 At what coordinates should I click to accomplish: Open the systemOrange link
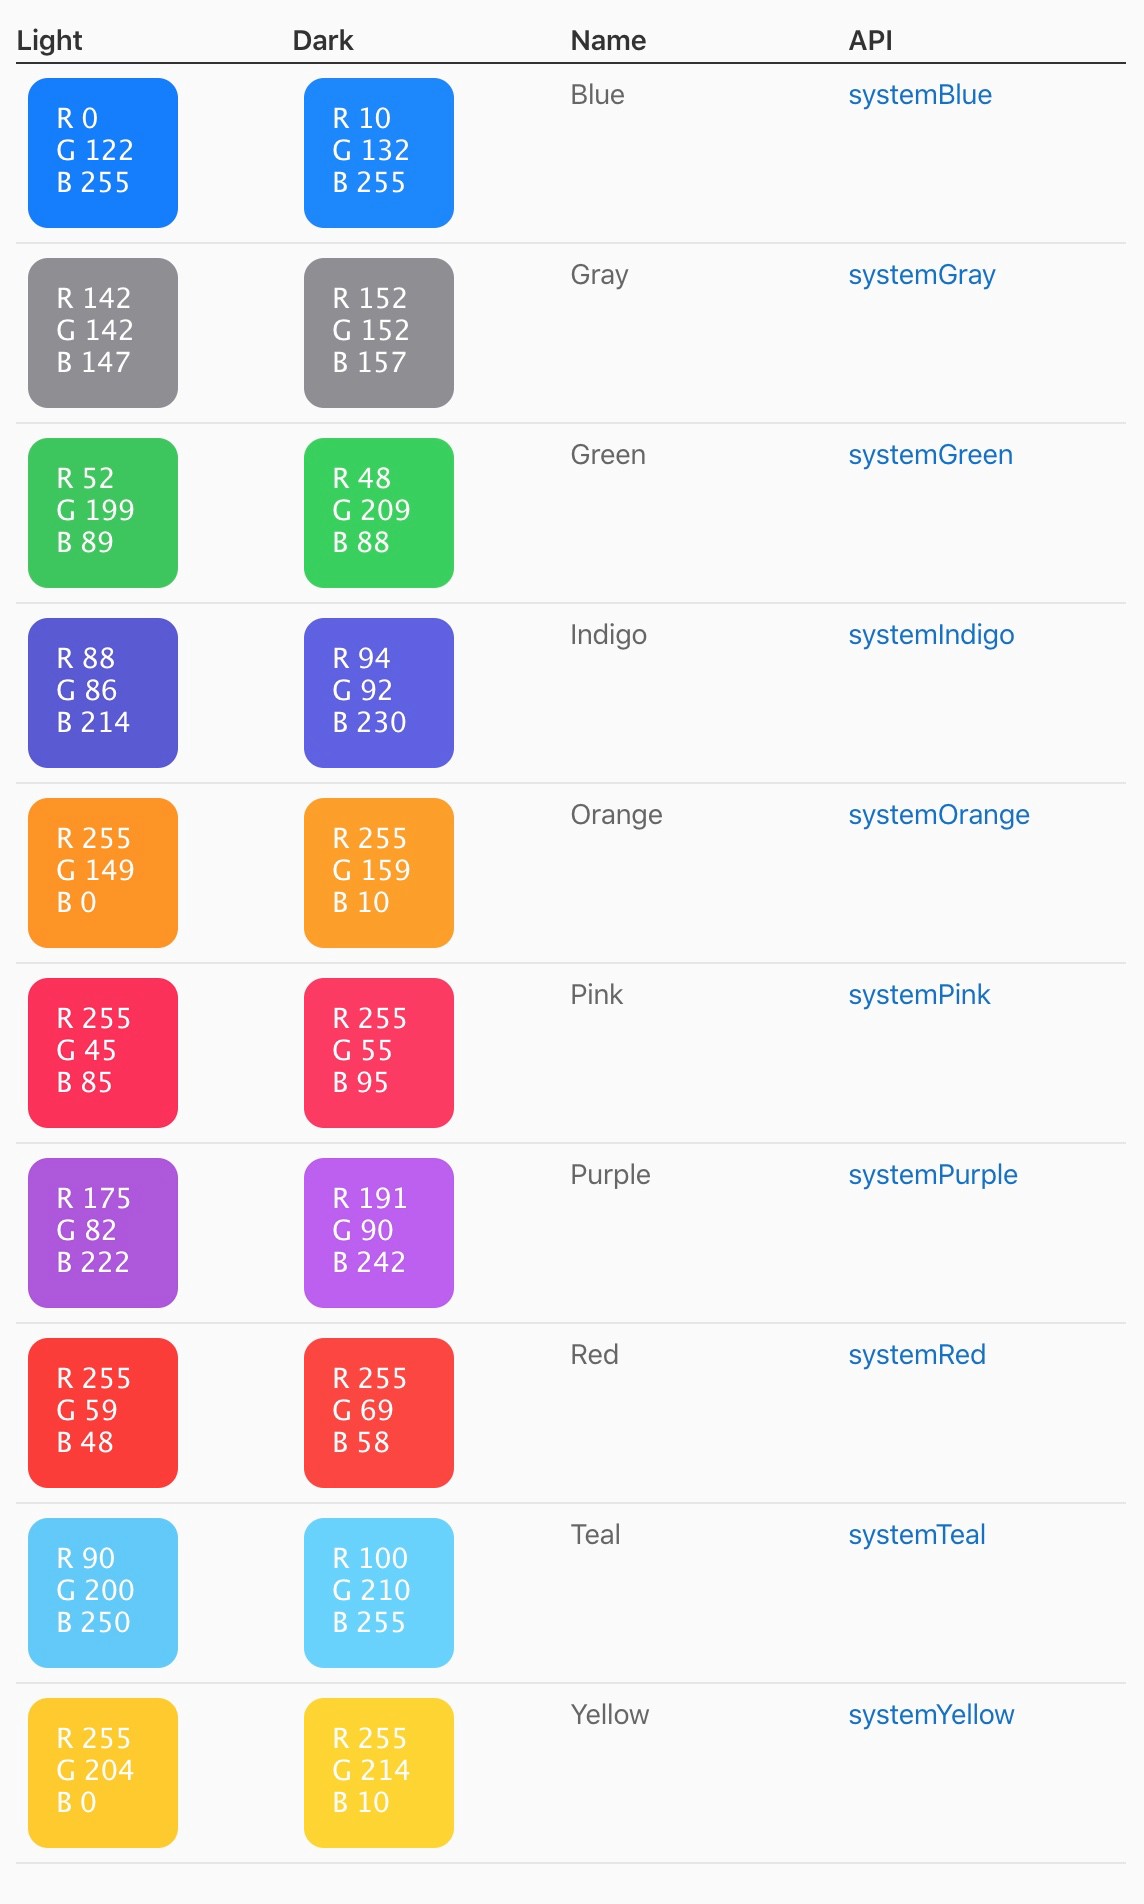(x=938, y=815)
